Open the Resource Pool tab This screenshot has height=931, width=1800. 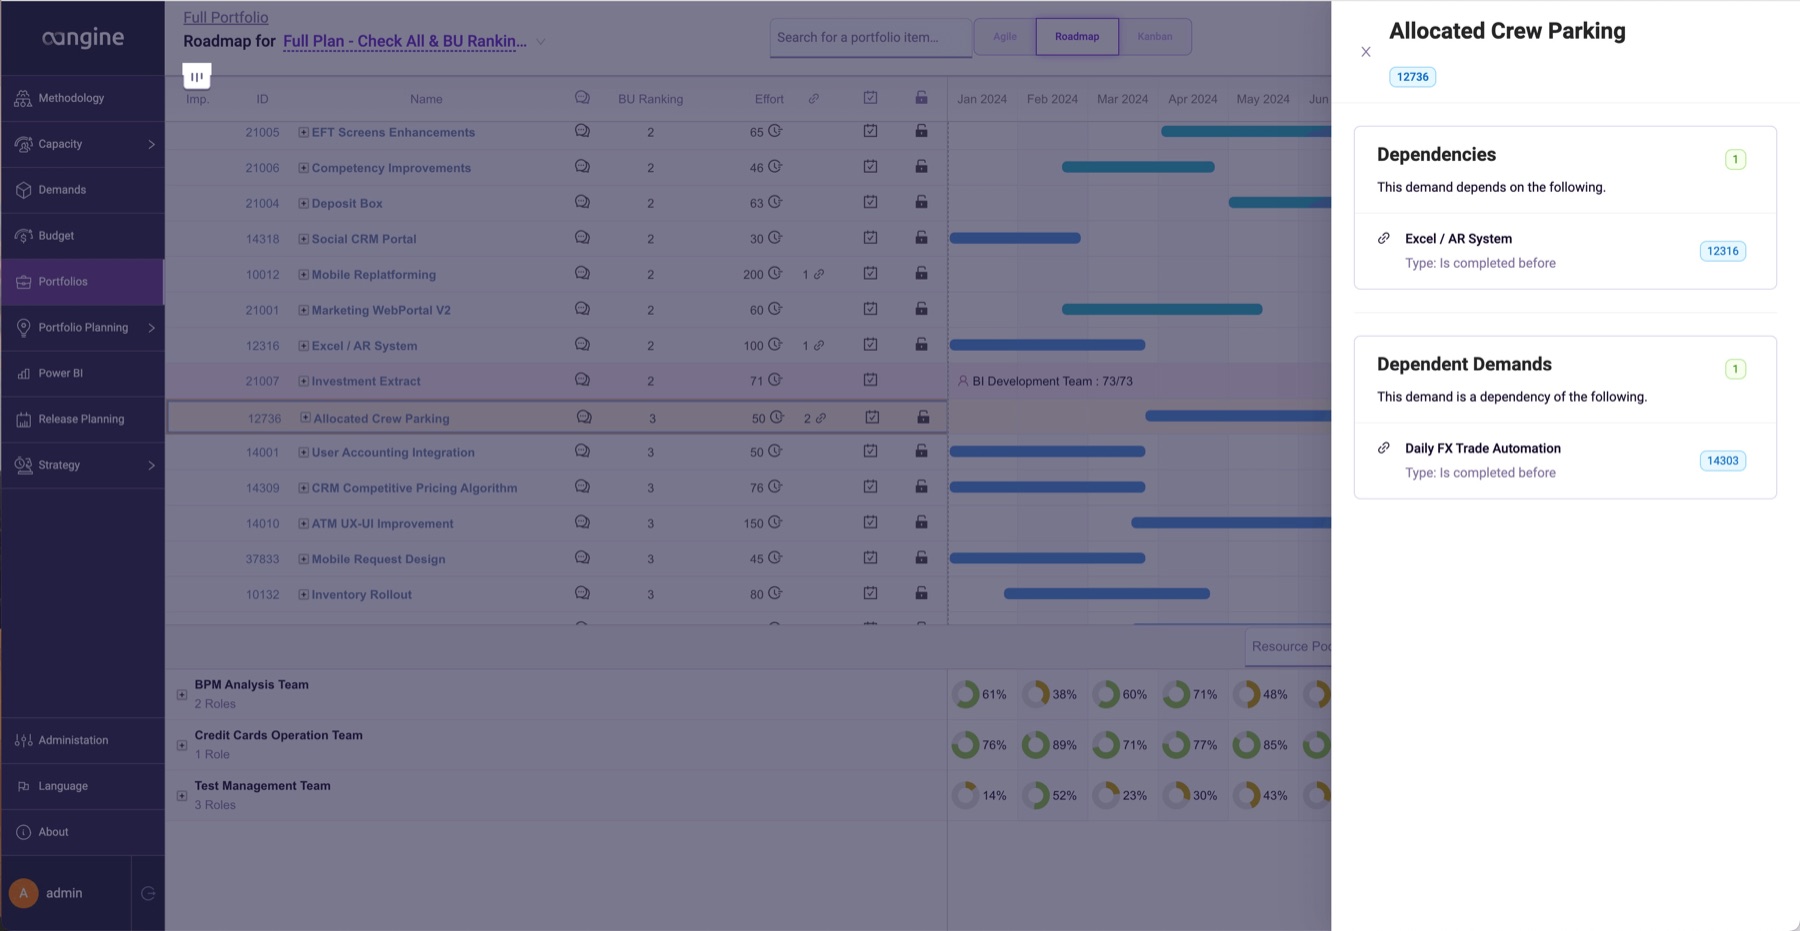pos(1288,647)
